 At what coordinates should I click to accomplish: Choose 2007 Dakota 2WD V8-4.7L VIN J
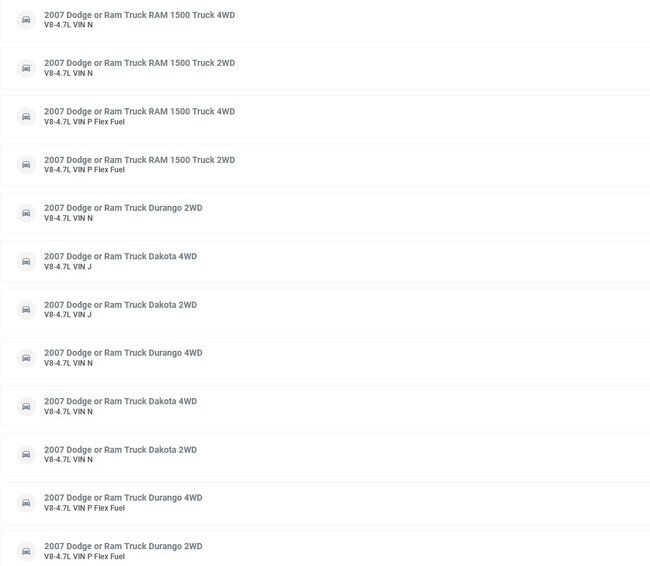pos(325,310)
